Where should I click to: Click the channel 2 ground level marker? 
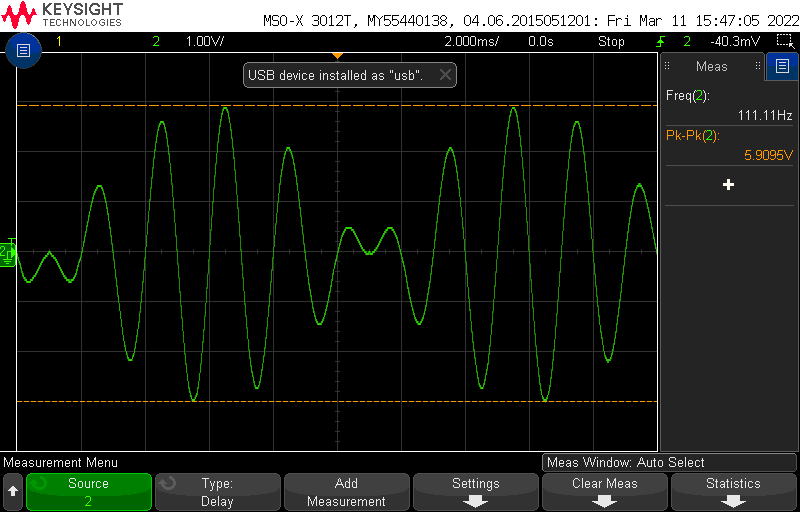pyautogui.click(x=8, y=254)
